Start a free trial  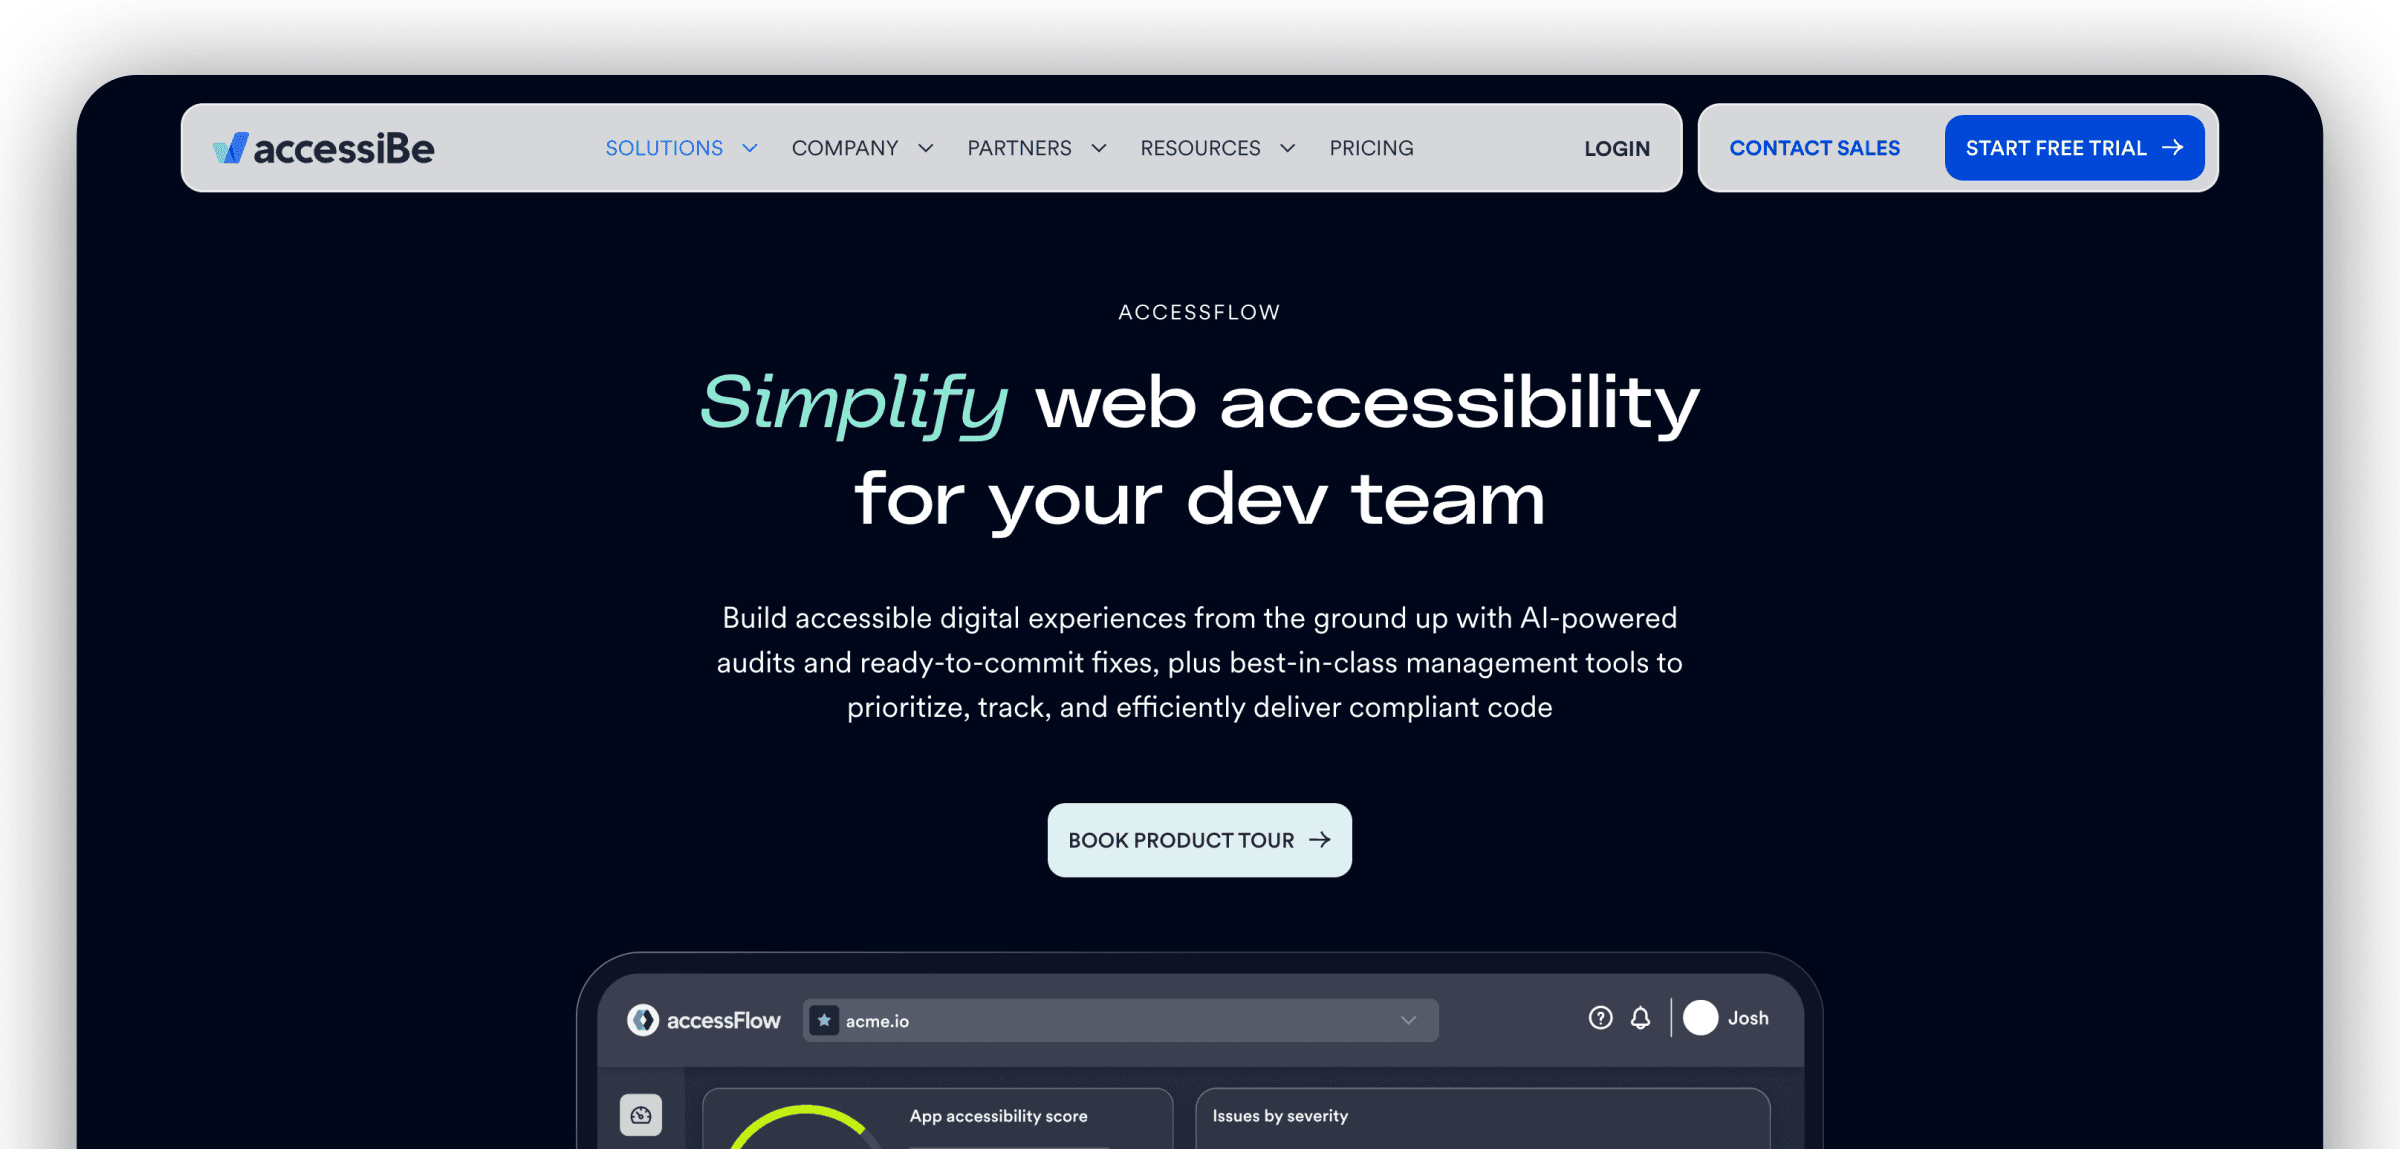[x=2074, y=147]
